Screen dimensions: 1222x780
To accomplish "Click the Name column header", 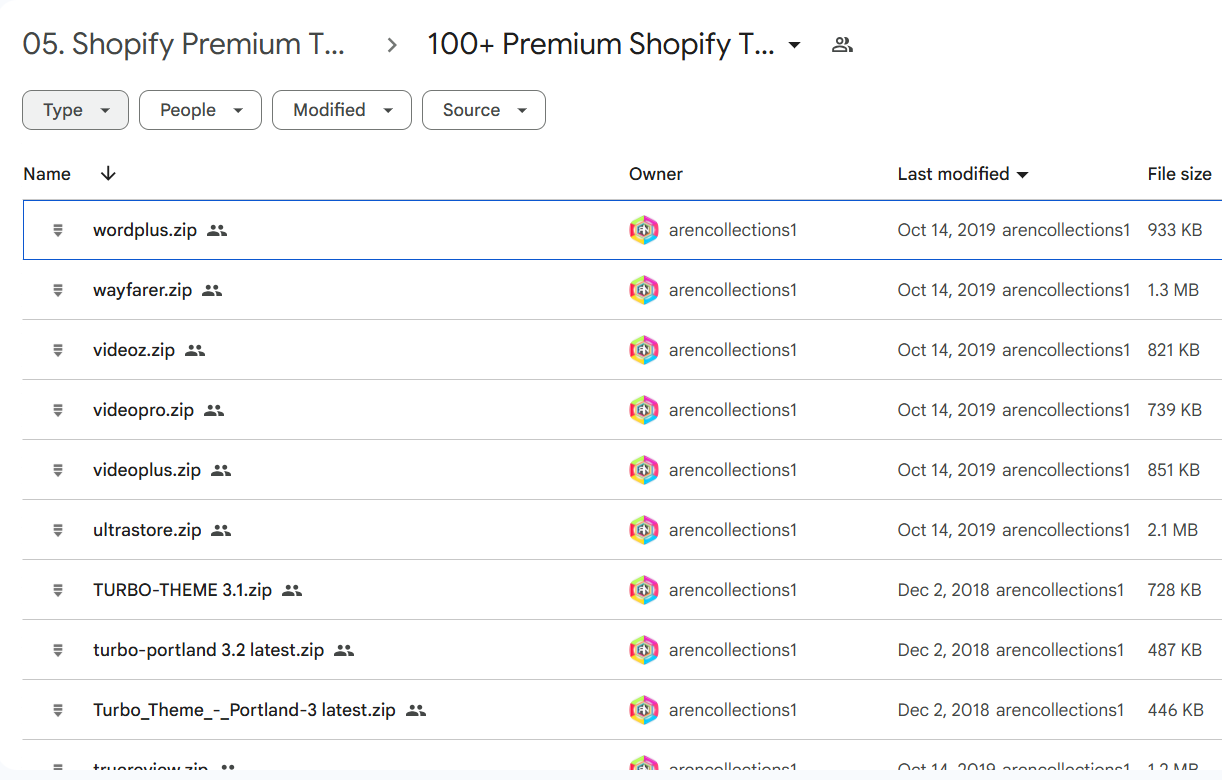I will point(47,174).
